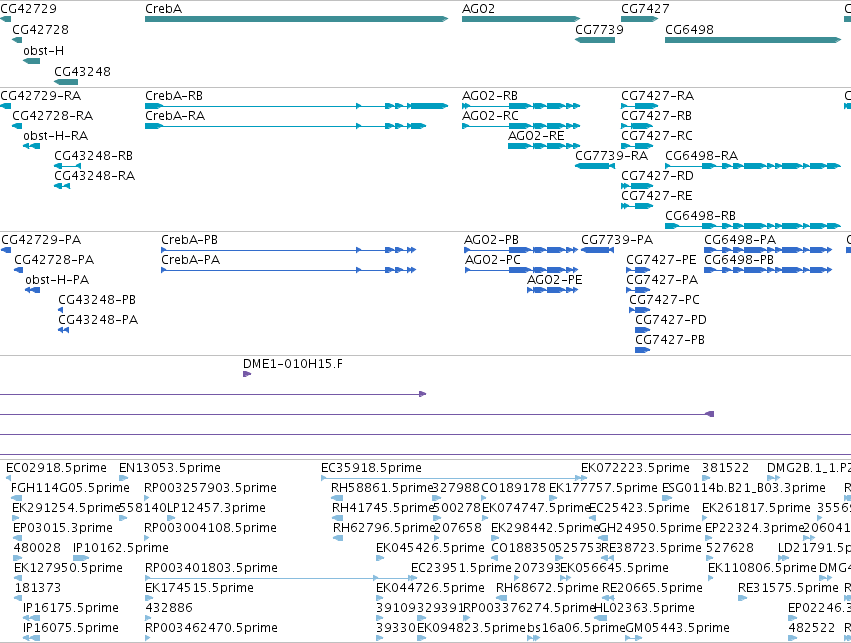Image resolution: width=851 pixels, height=643 pixels.
Task: Open the RP003257903.5prime EST label
Action: click(x=210, y=488)
